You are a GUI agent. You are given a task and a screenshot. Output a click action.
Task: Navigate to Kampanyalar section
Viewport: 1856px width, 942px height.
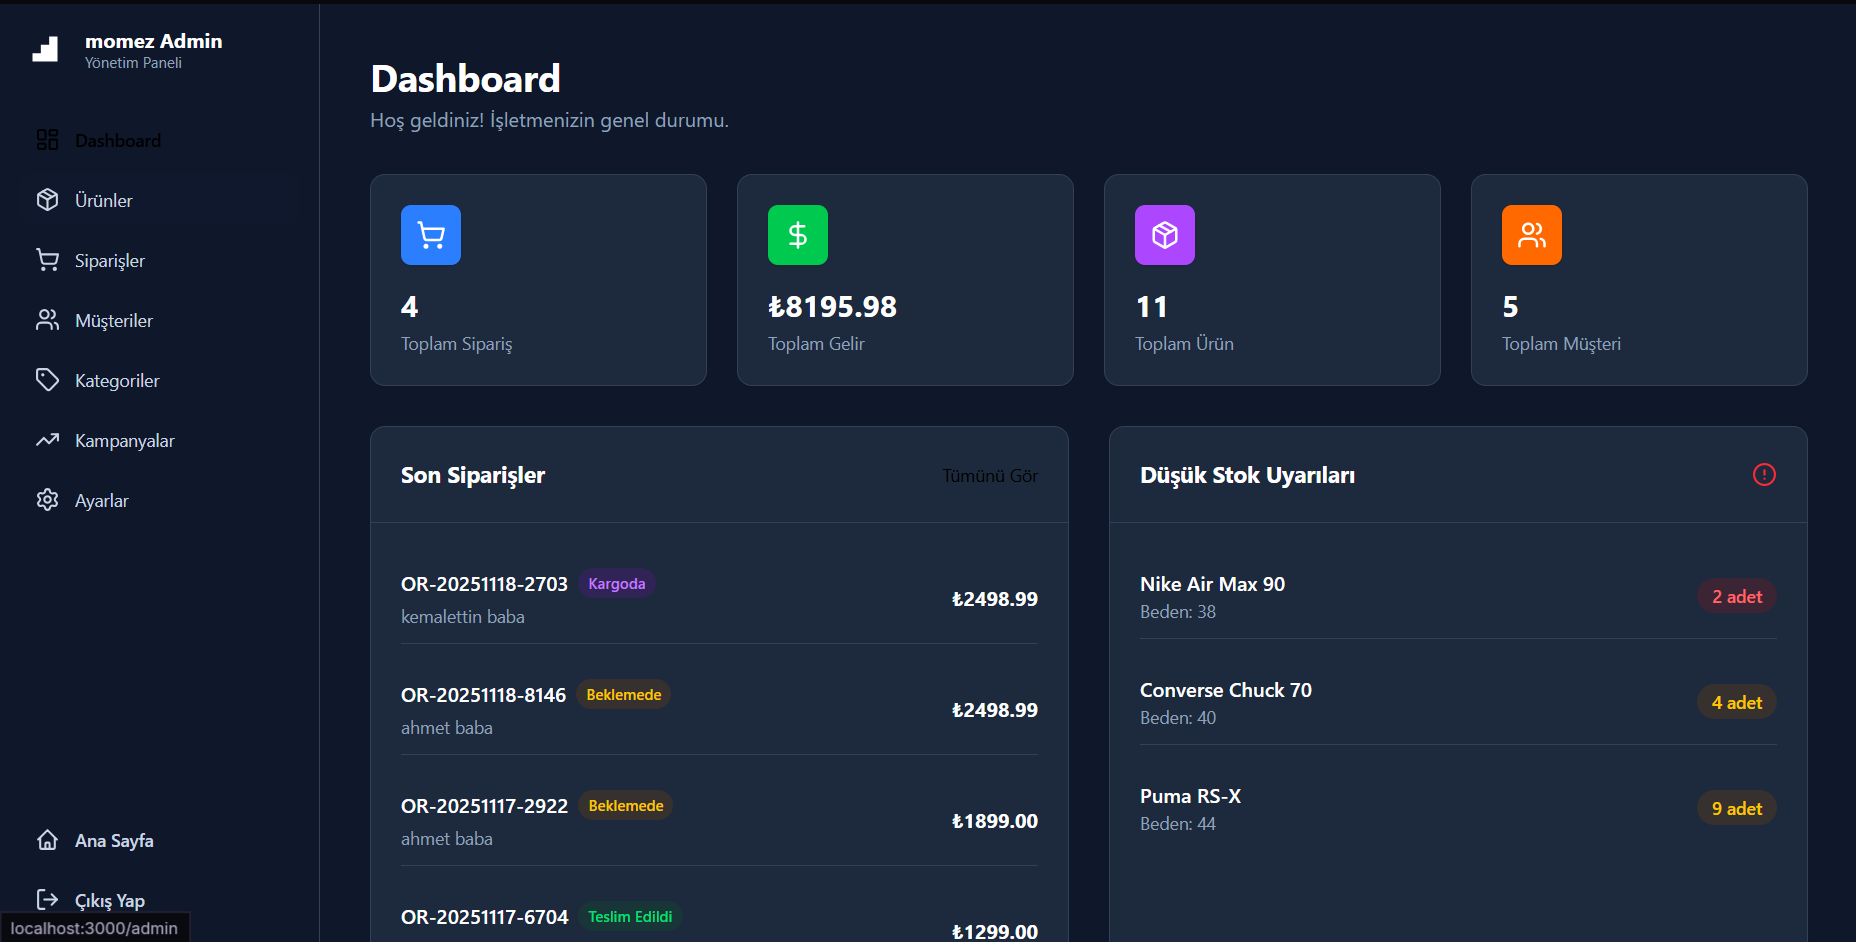pyautogui.click(x=124, y=441)
